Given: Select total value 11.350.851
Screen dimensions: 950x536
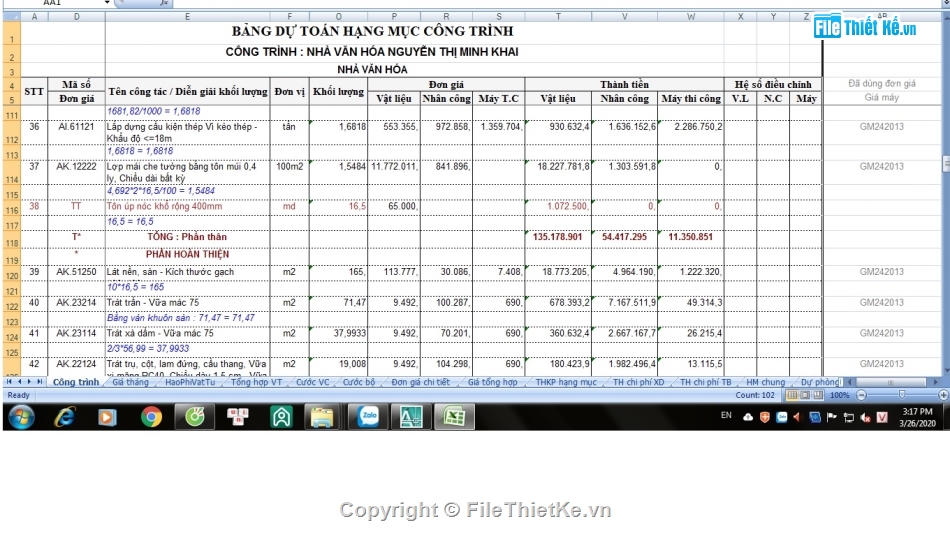Looking at the screenshot, I should [x=691, y=237].
